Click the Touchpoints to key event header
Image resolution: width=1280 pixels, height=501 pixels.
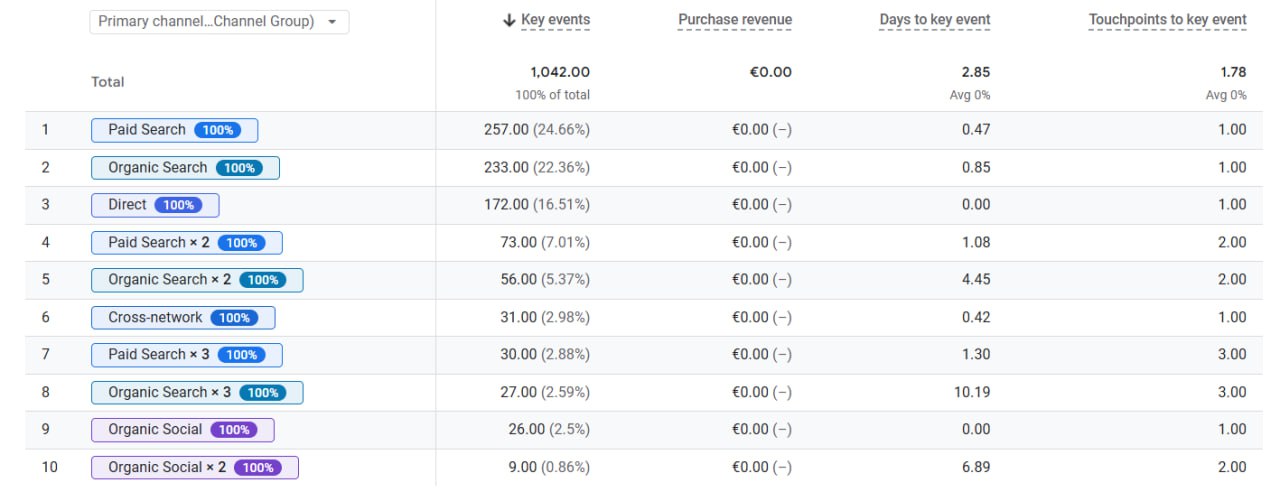(x=1167, y=20)
